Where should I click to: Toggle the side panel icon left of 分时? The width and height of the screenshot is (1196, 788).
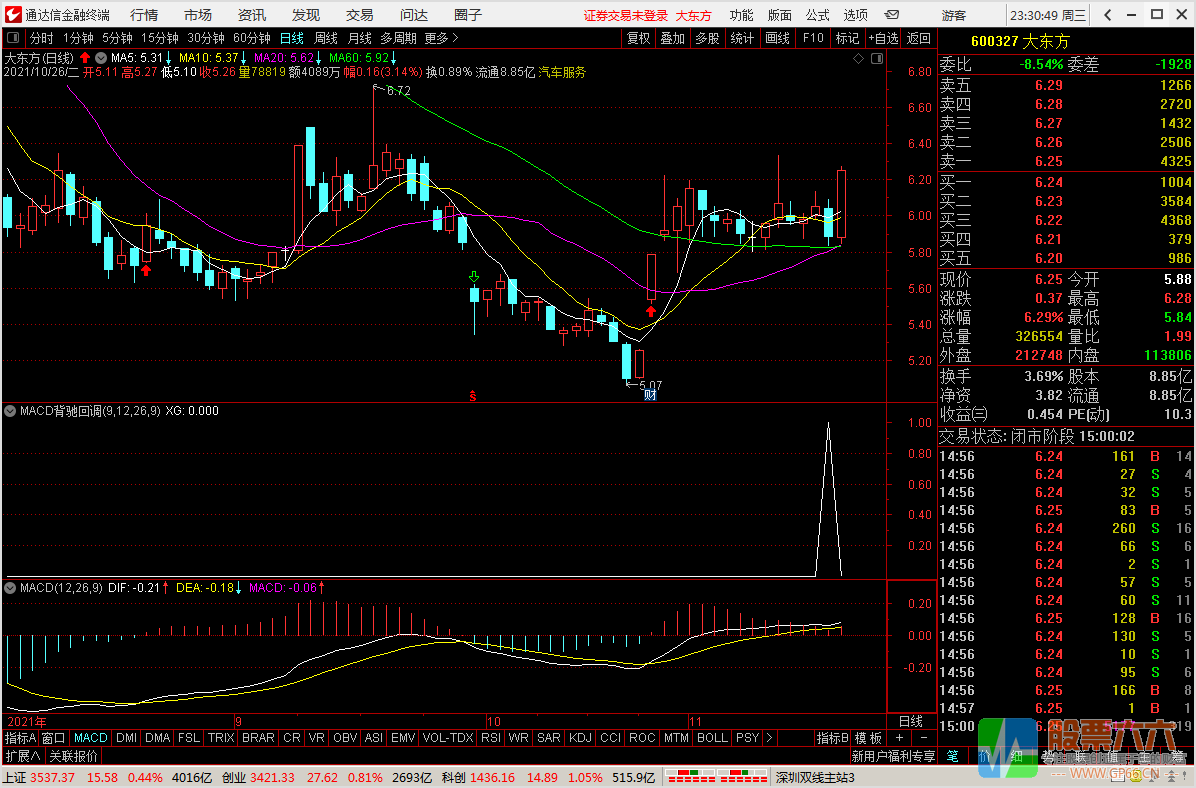tap(13, 38)
